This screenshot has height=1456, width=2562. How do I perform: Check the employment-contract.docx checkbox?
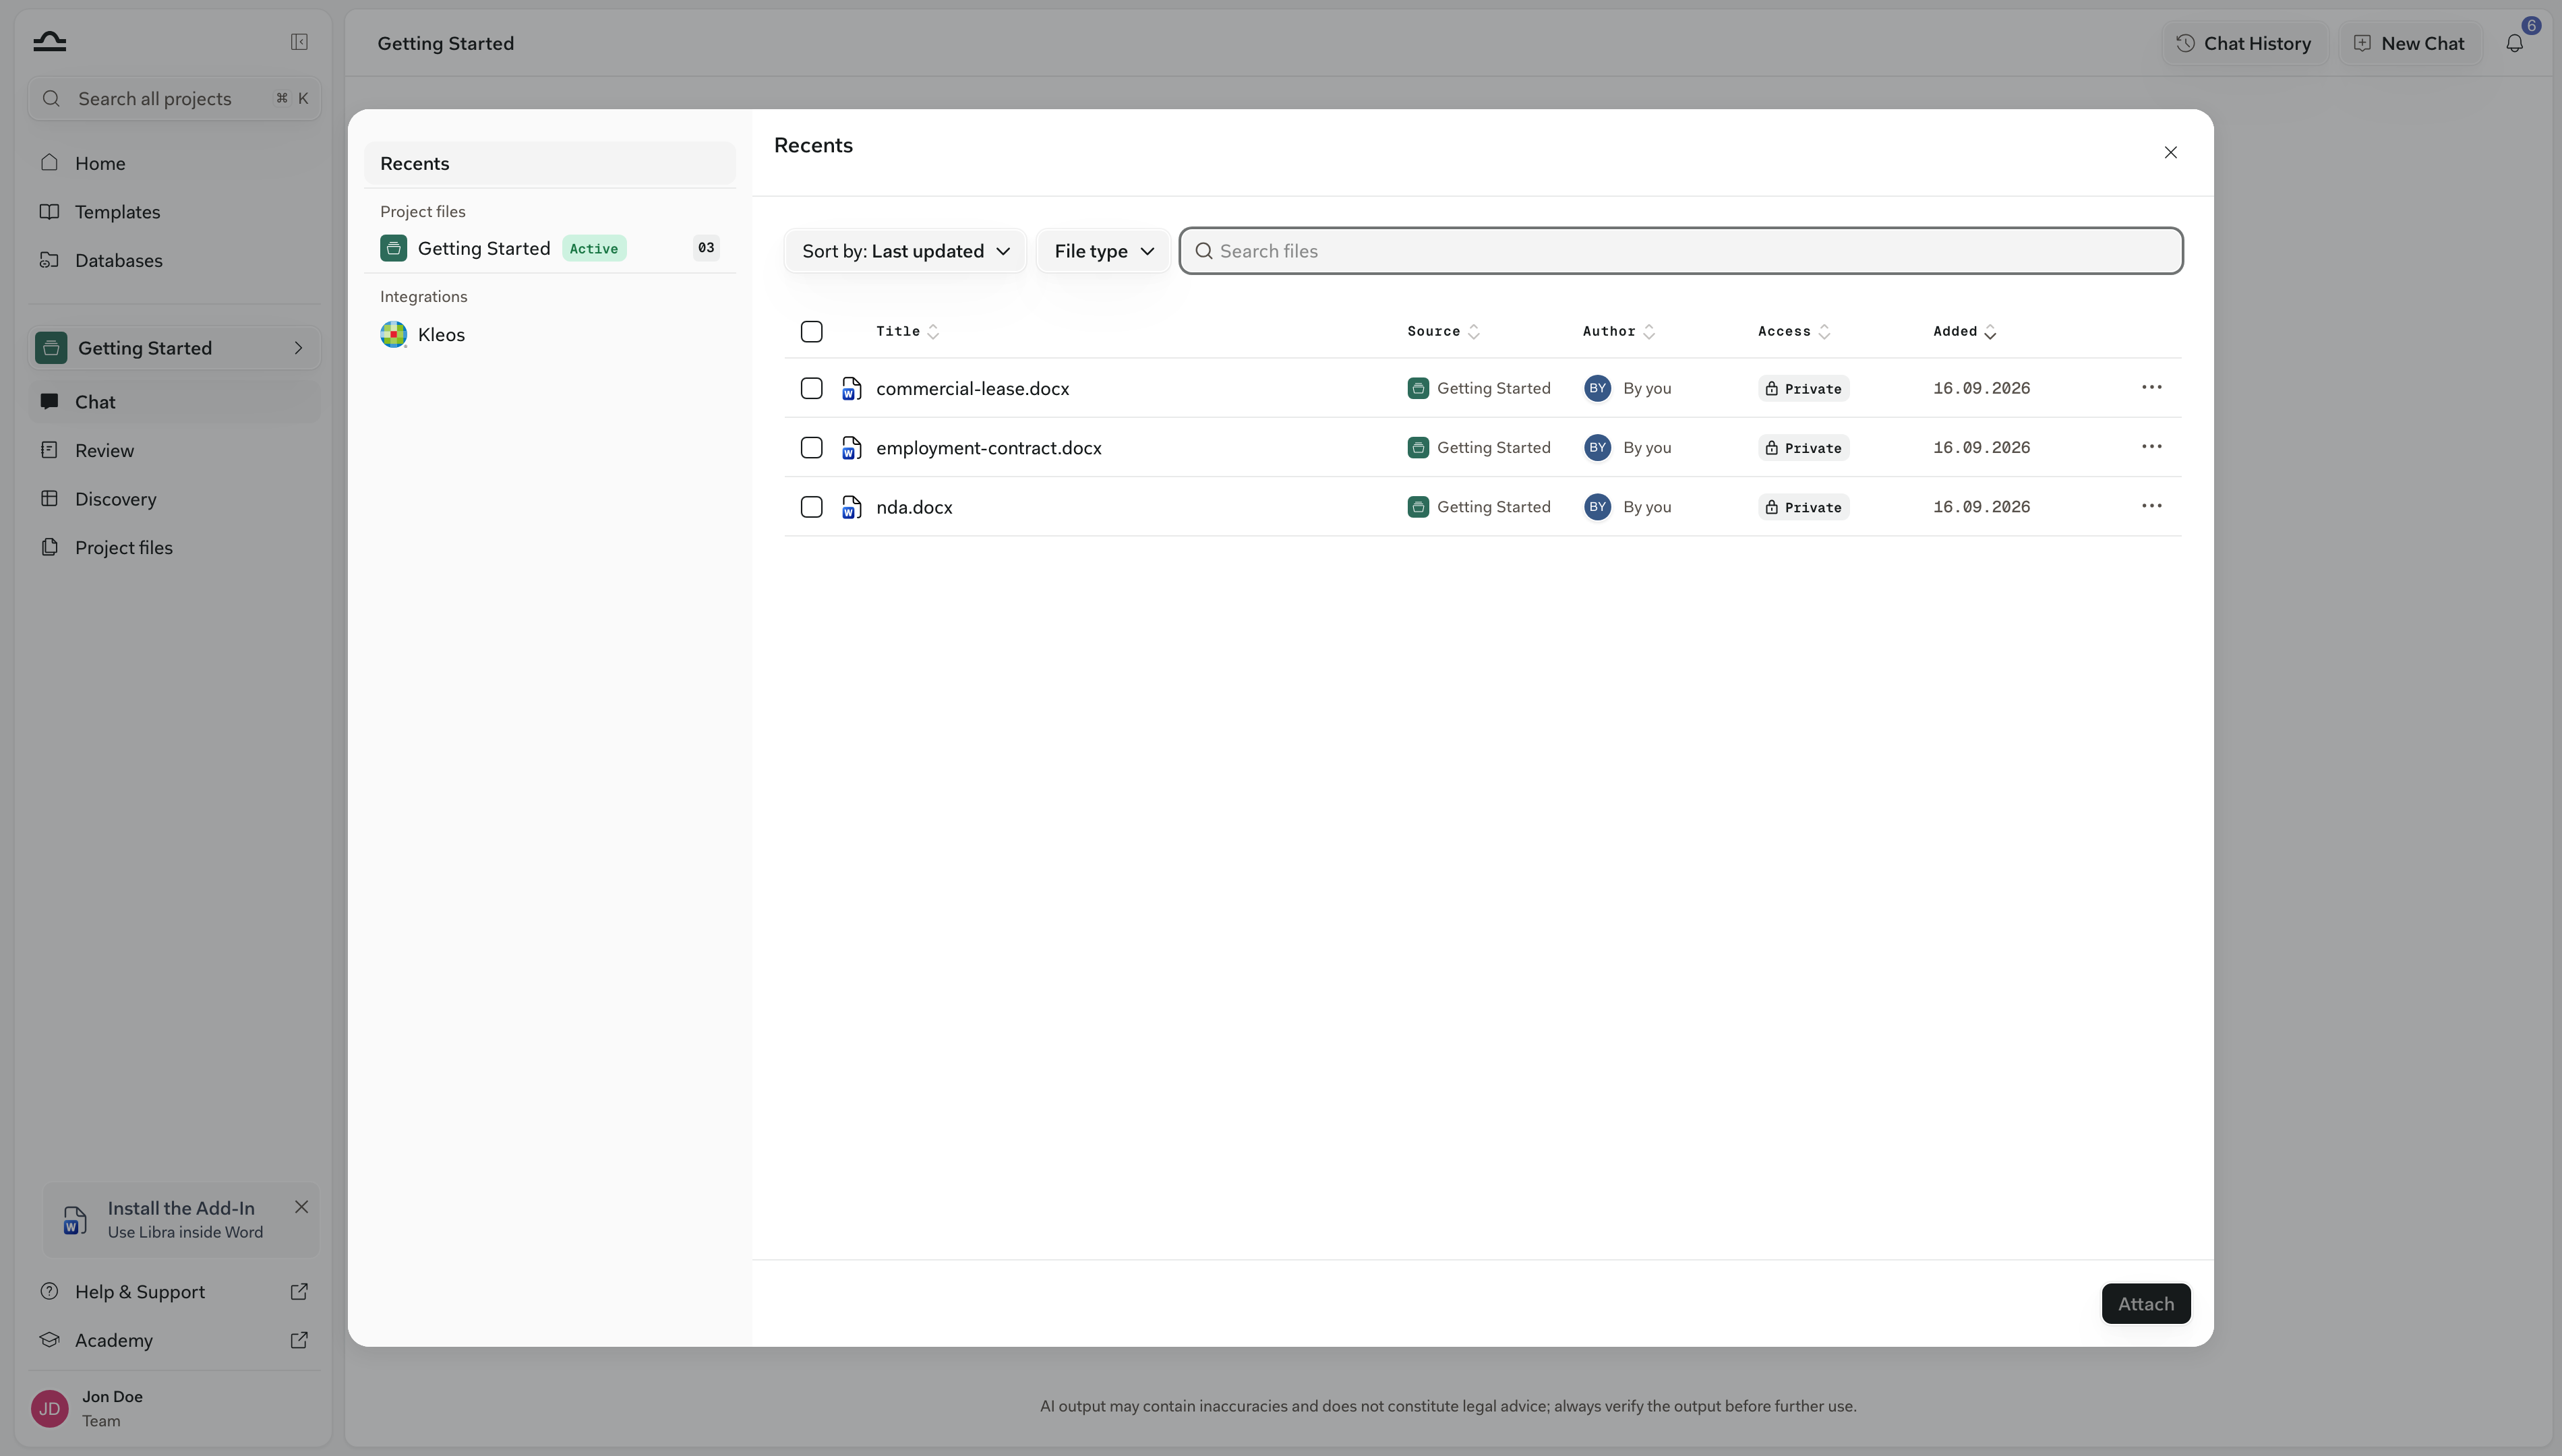point(811,447)
